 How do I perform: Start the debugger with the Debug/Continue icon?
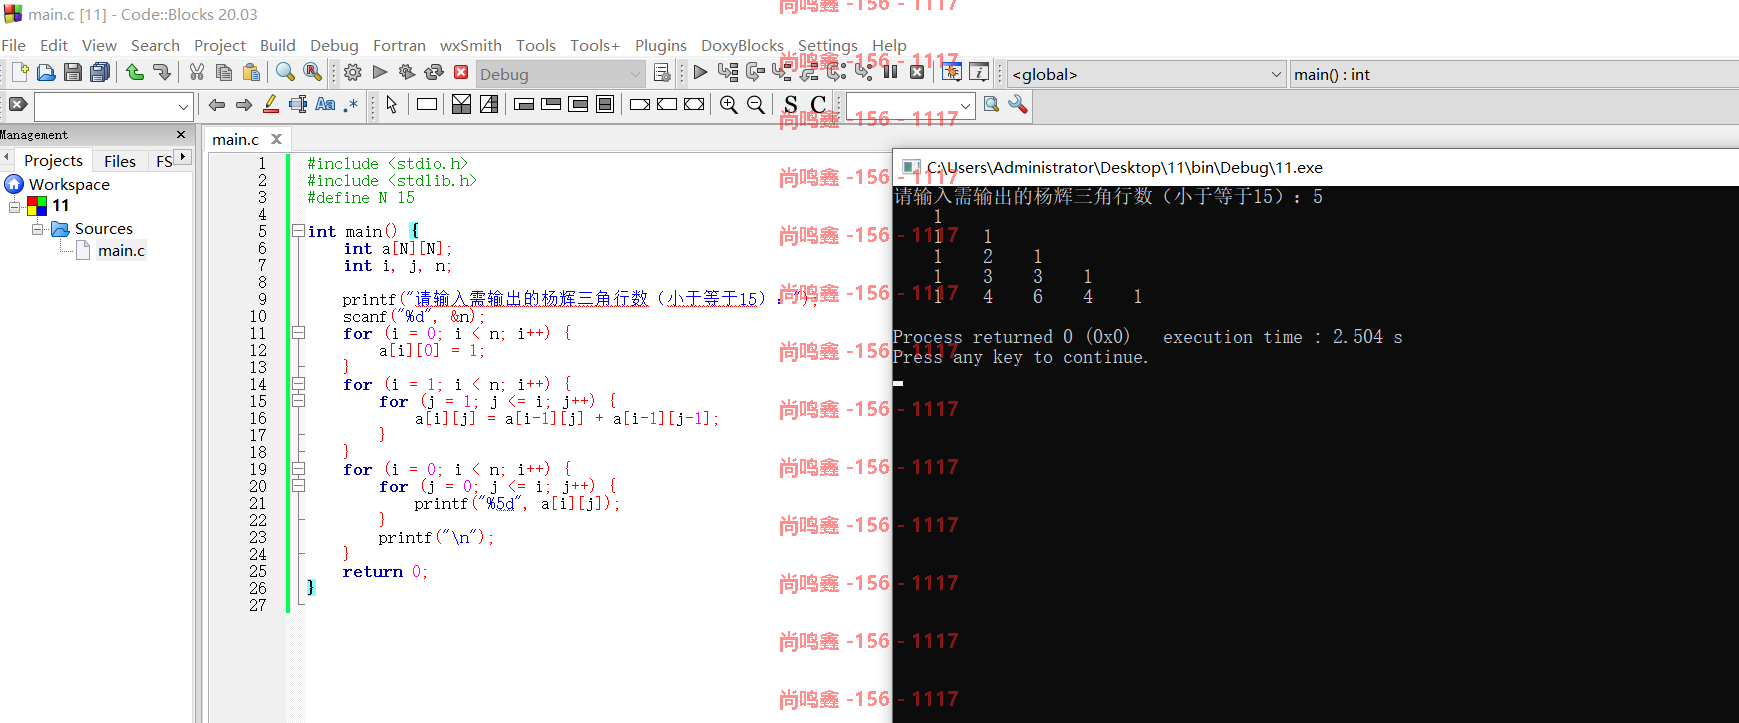[x=700, y=72]
